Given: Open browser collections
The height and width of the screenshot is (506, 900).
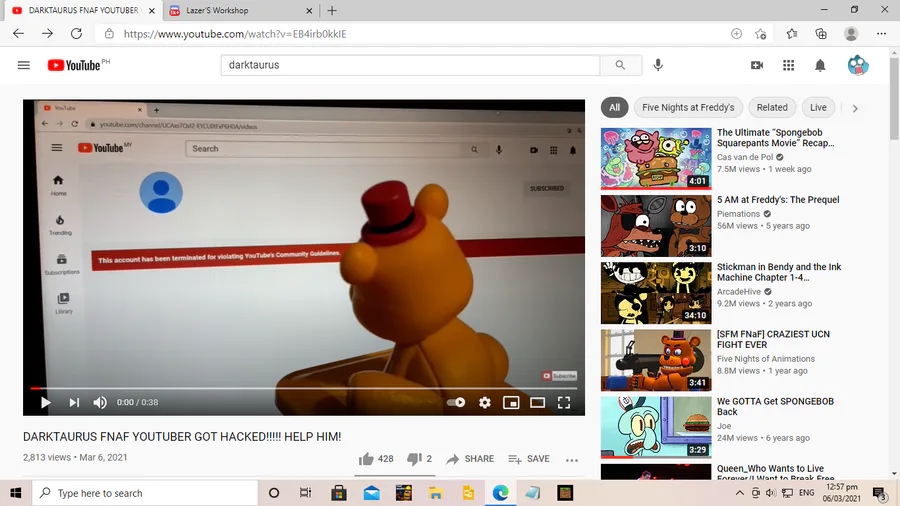Looking at the screenshot, I should coord(821,34).
